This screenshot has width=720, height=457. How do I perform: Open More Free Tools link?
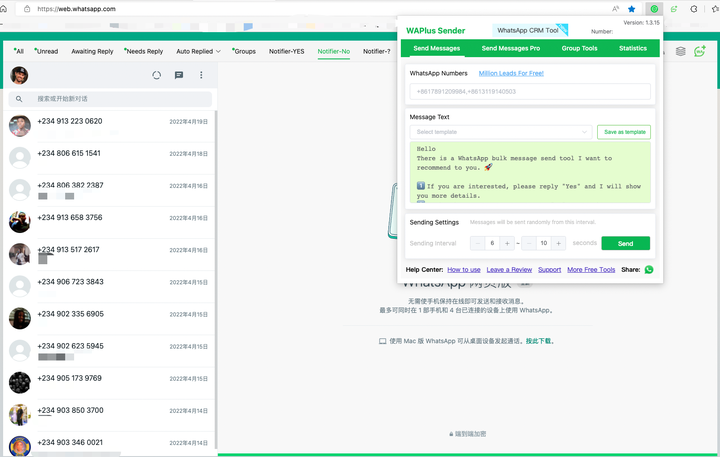click(x=591, y=270)
